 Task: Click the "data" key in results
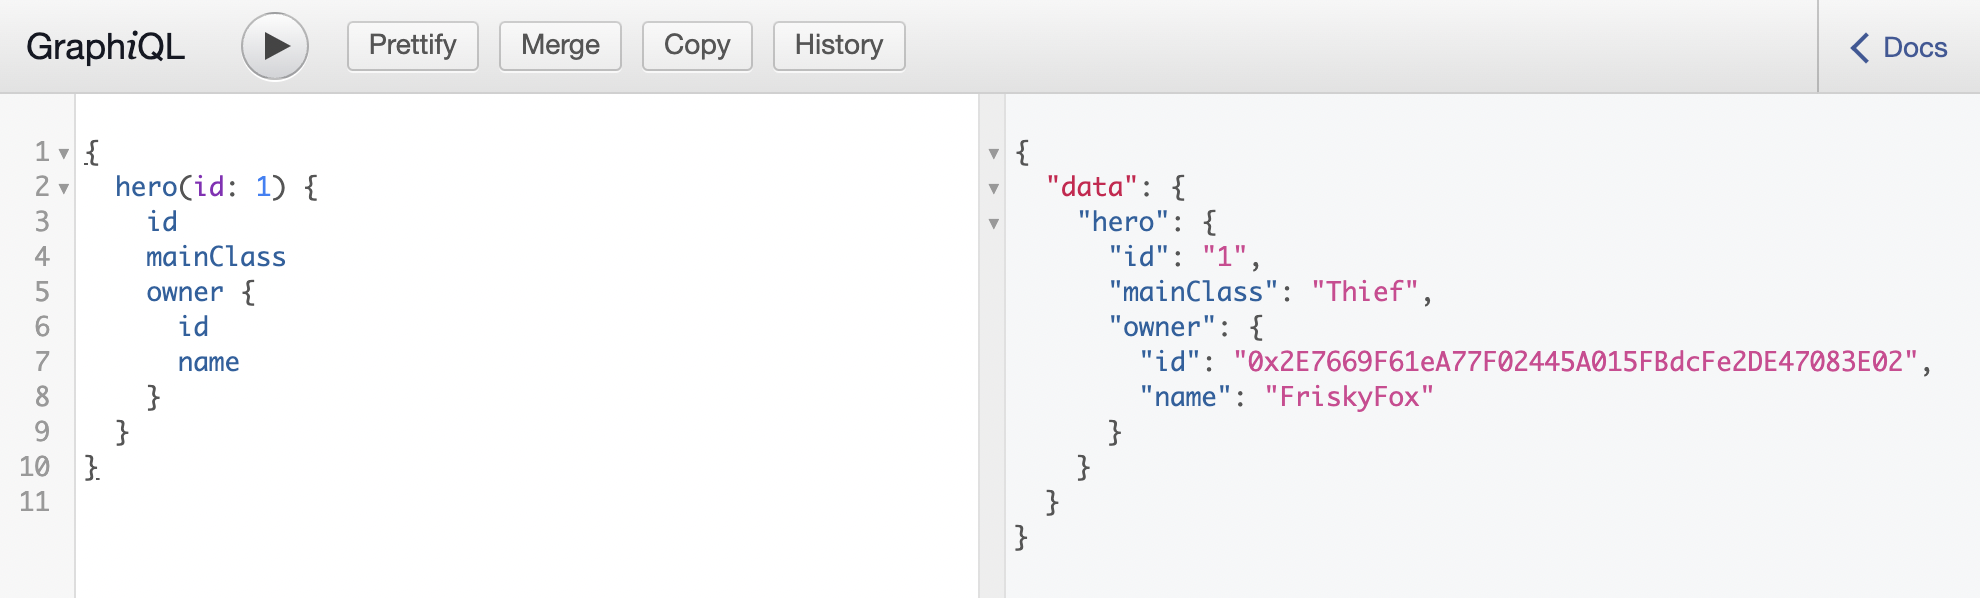[1092, 187]
